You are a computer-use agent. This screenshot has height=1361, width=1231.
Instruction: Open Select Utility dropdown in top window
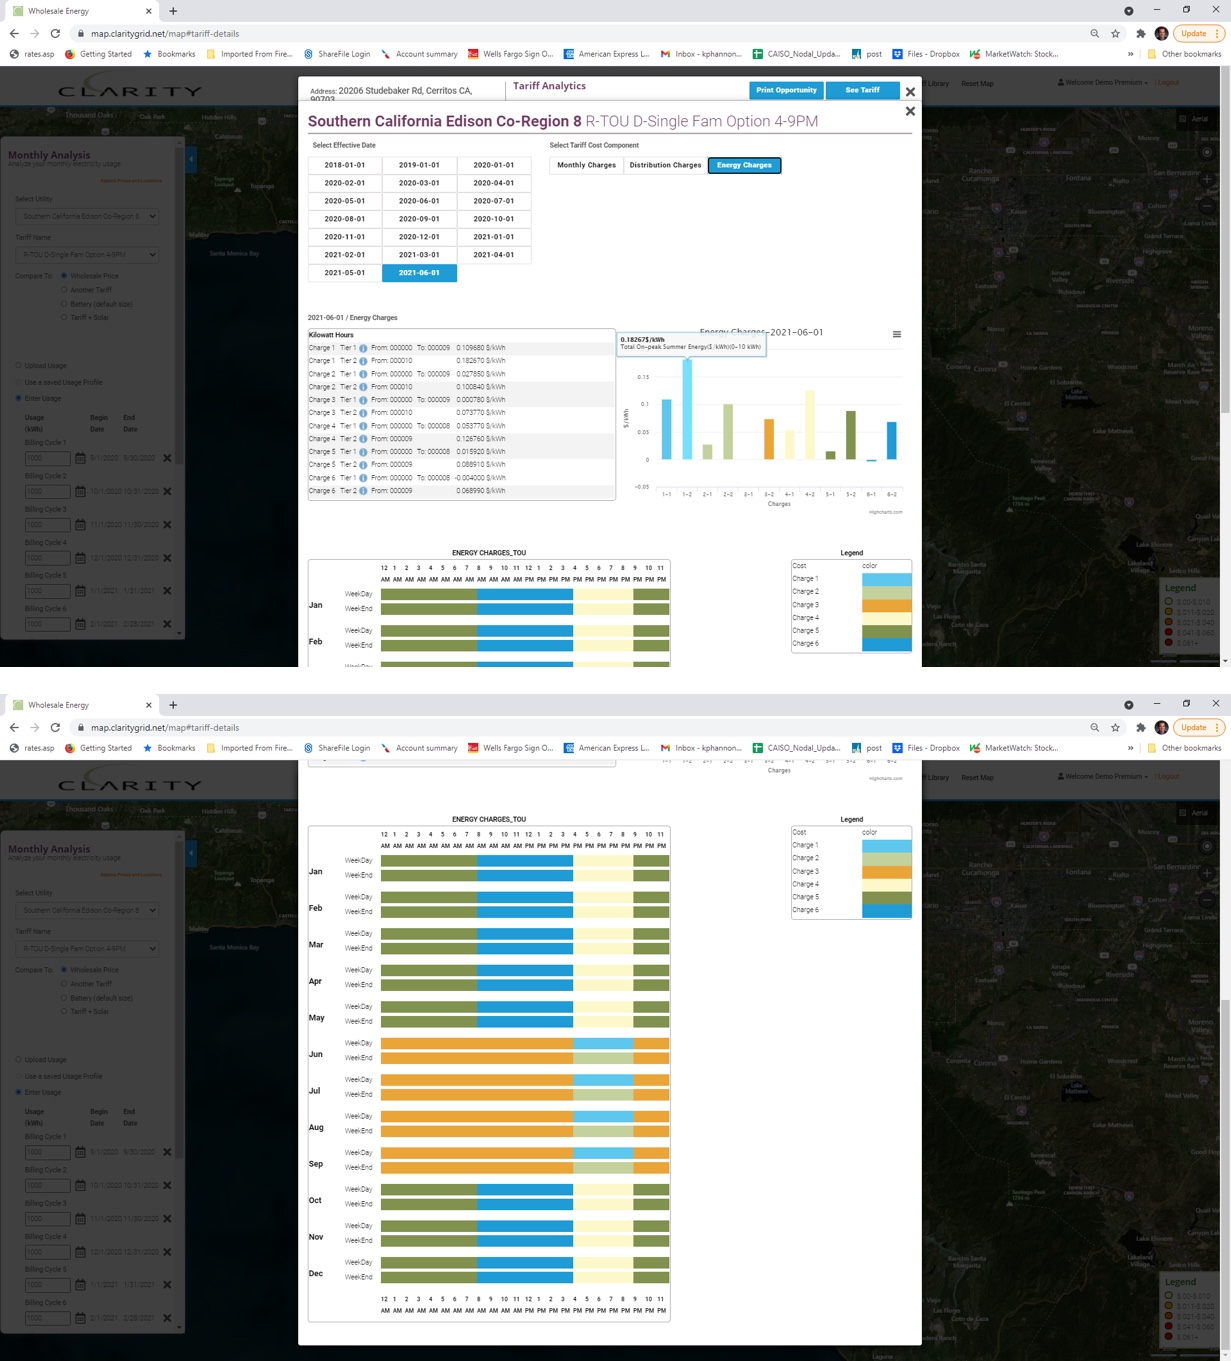[x=87, y=216]
